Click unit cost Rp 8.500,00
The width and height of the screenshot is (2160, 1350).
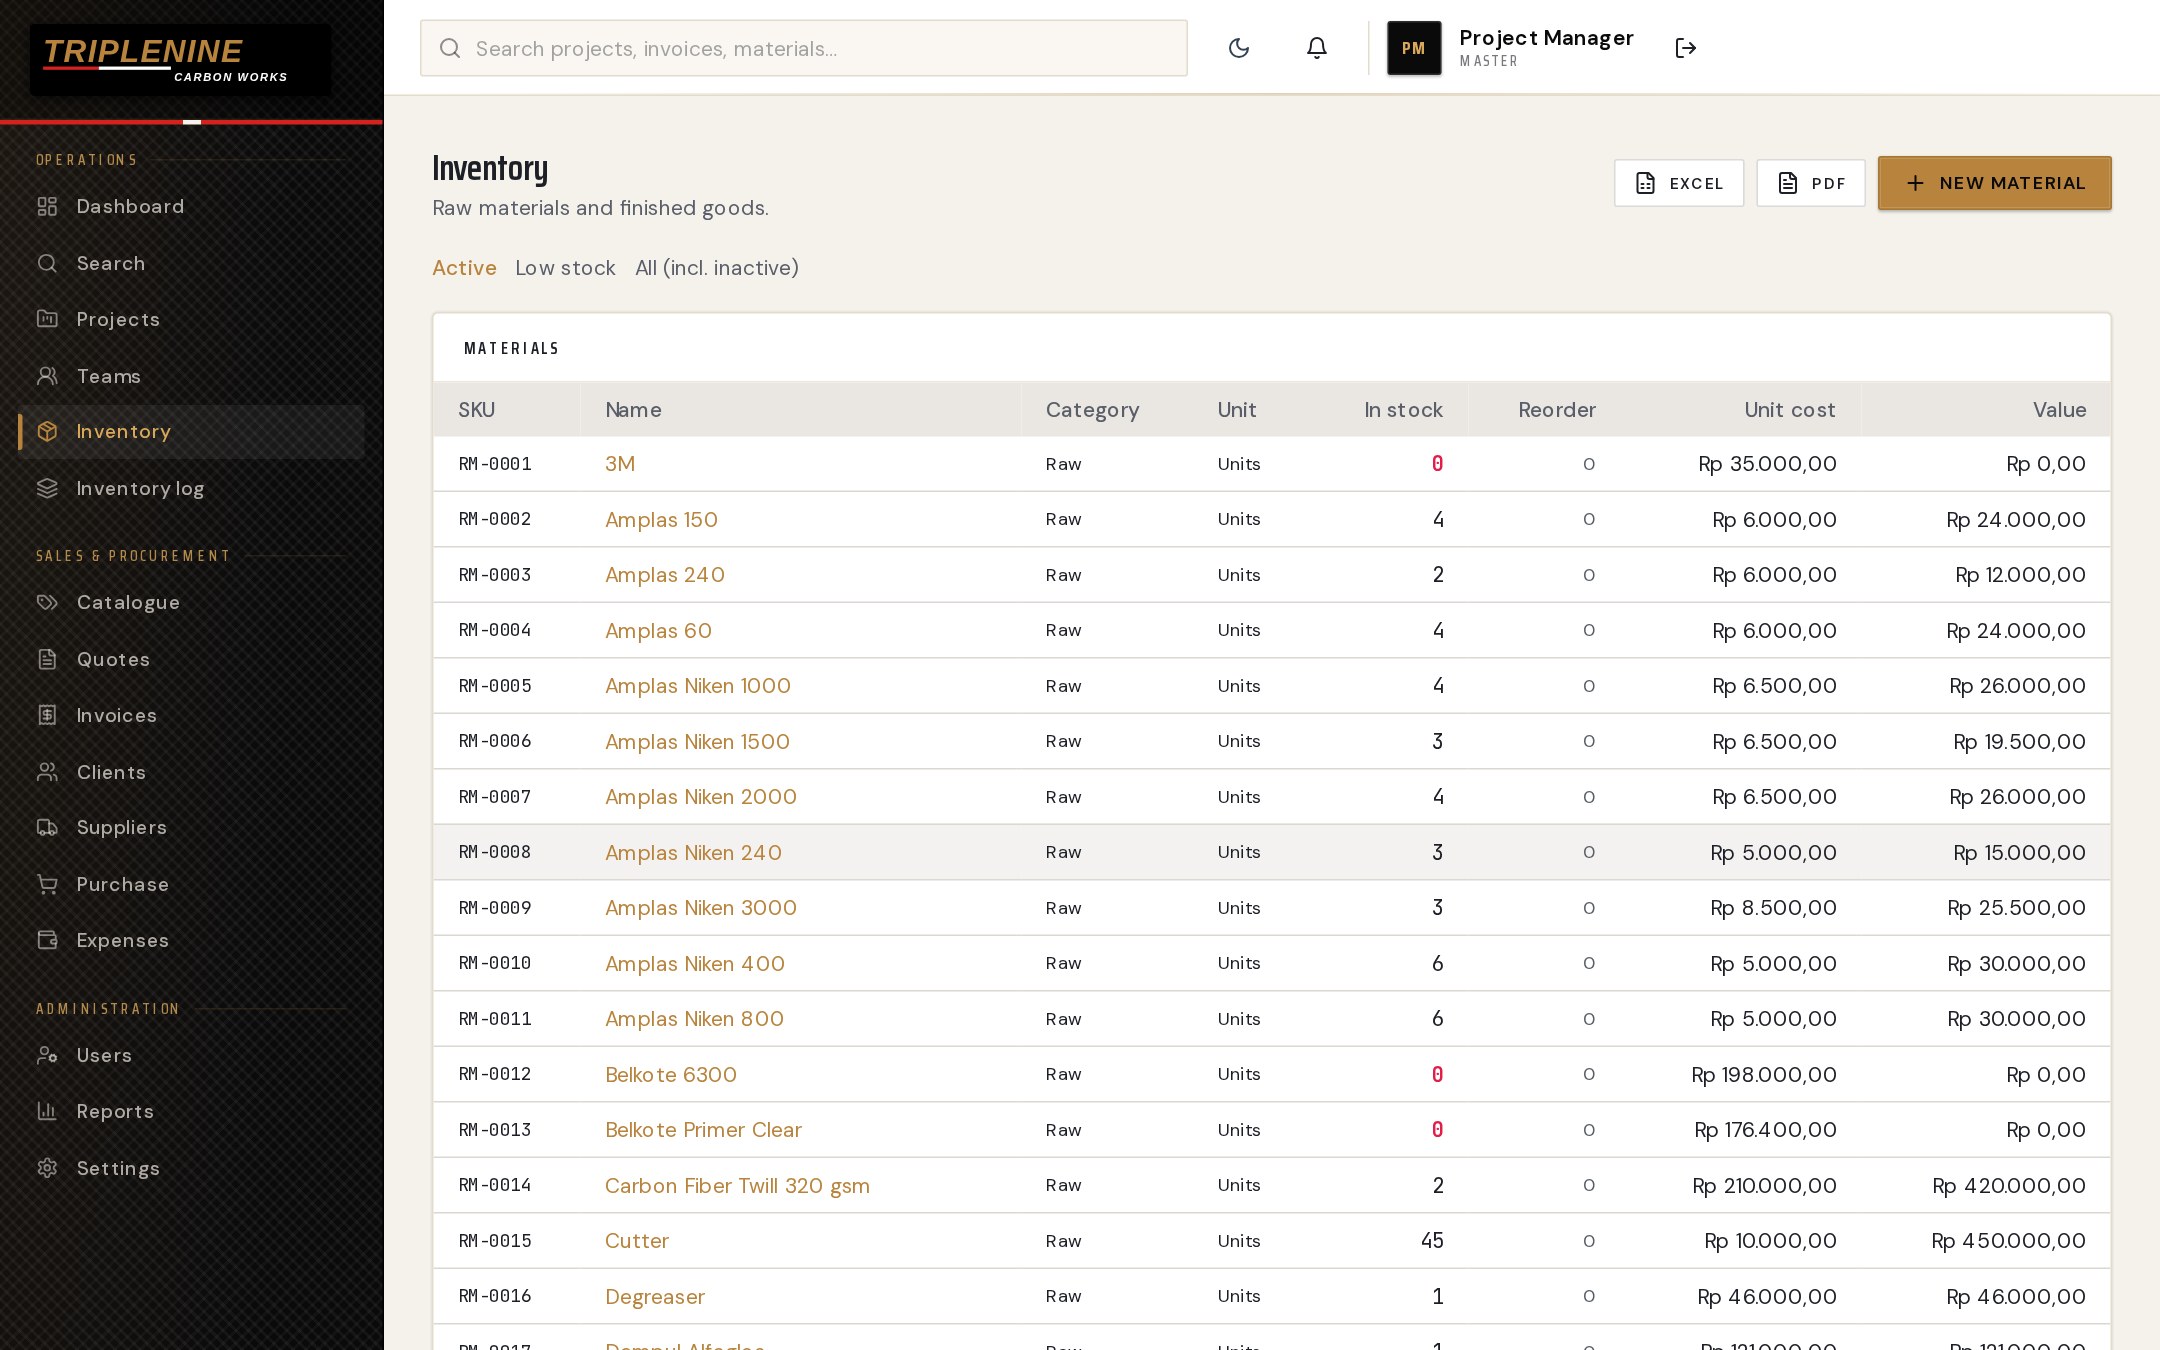click(x=1774, y=908)
